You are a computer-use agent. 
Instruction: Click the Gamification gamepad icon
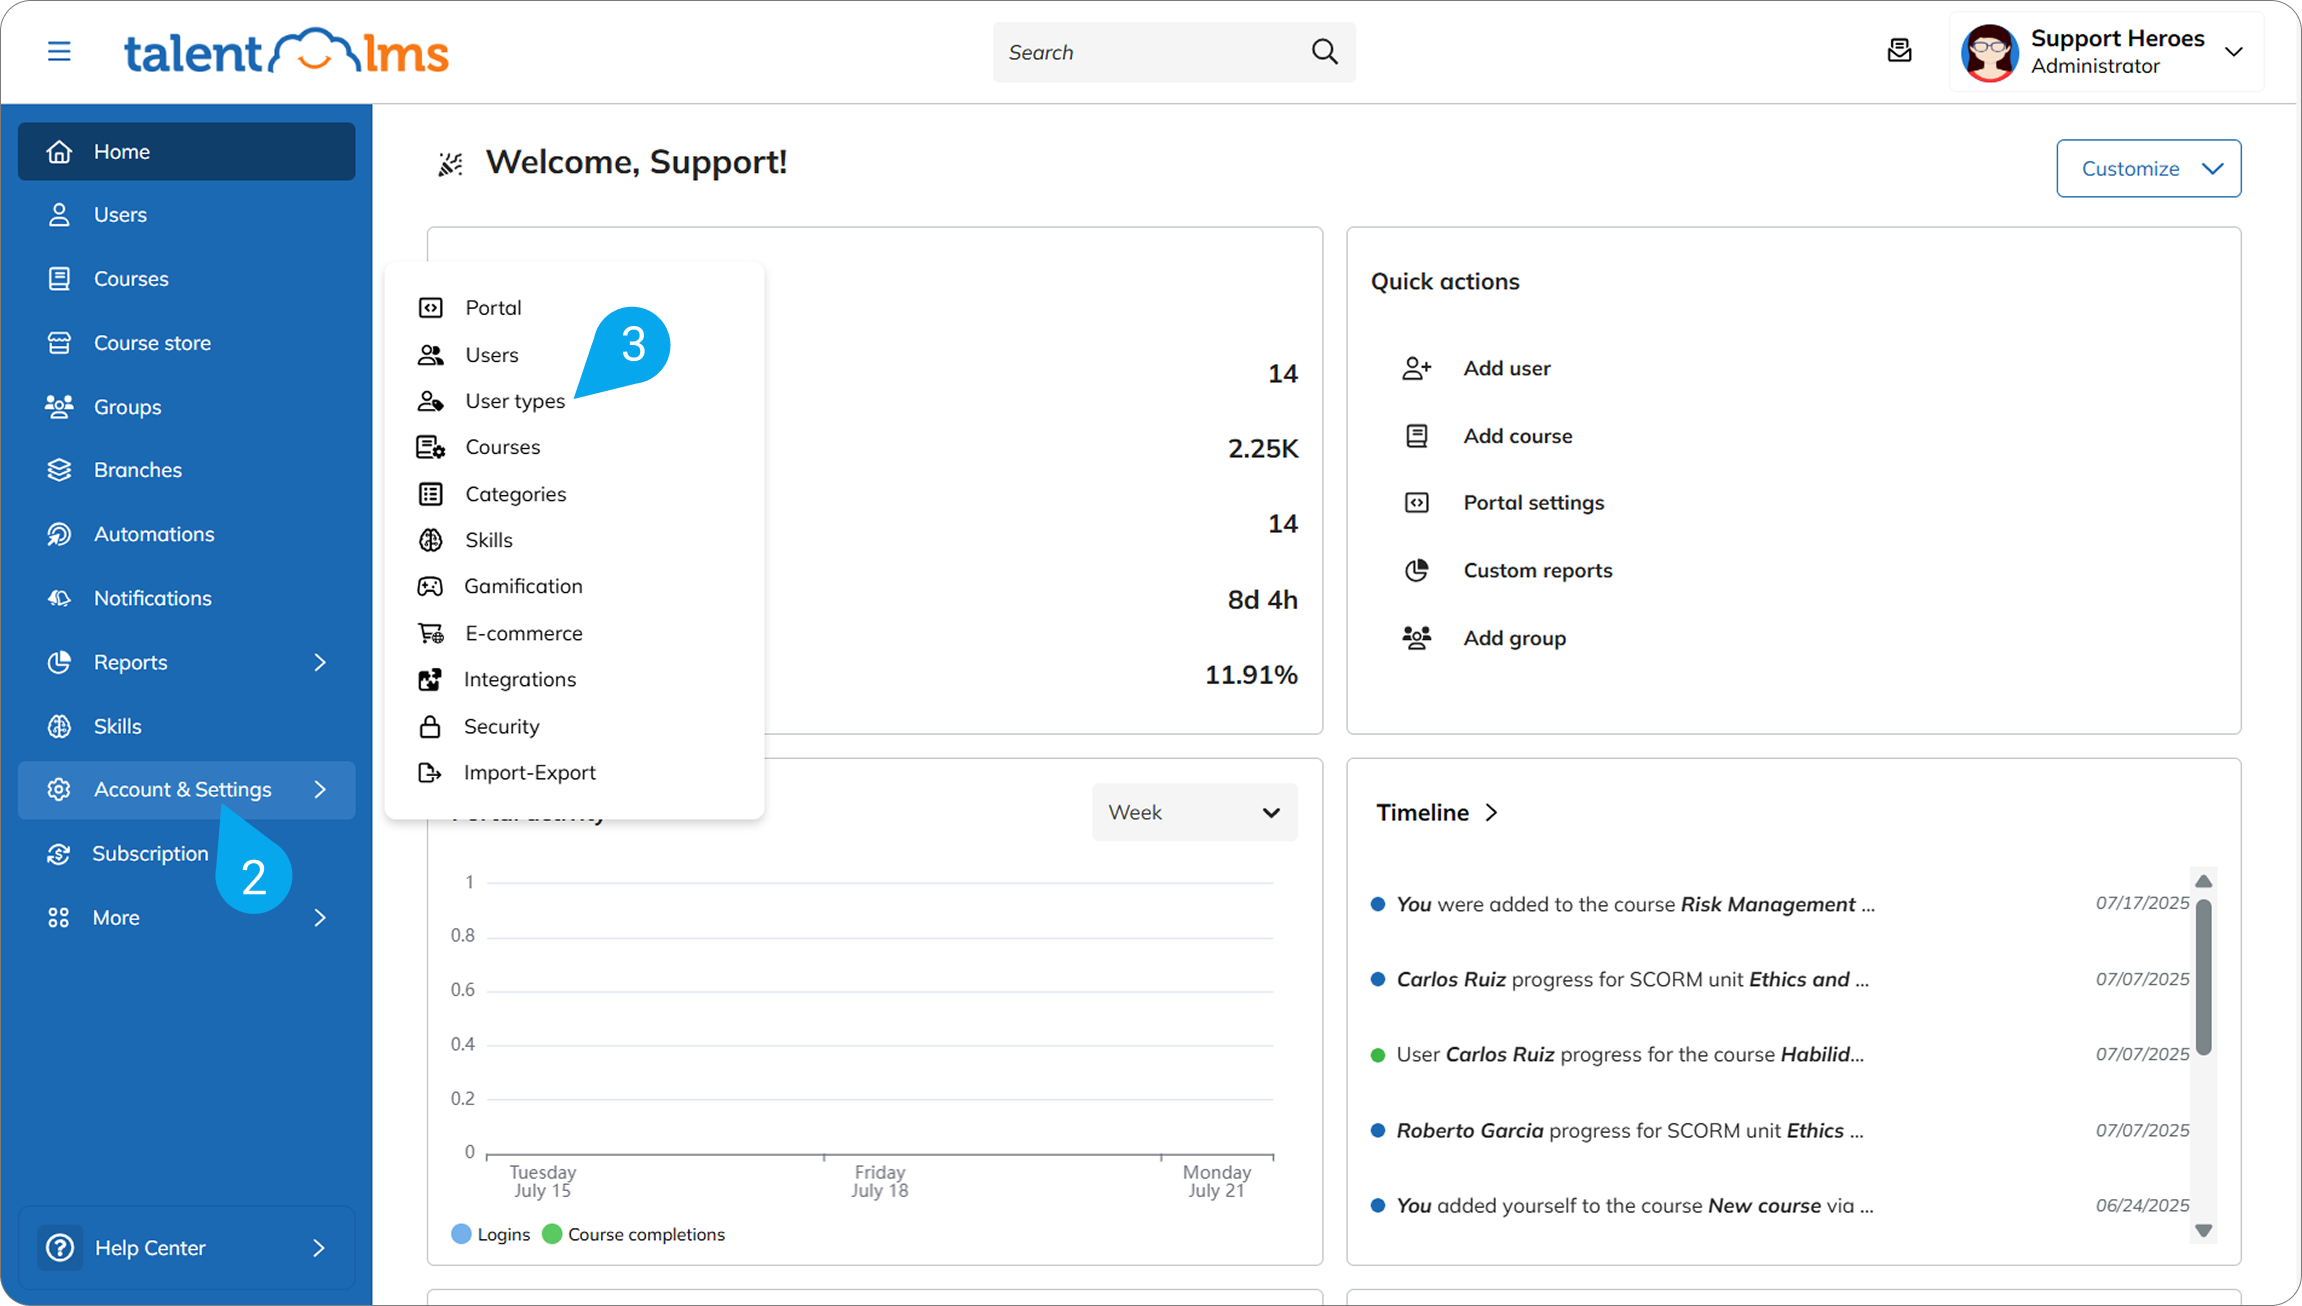coord(430,586)
